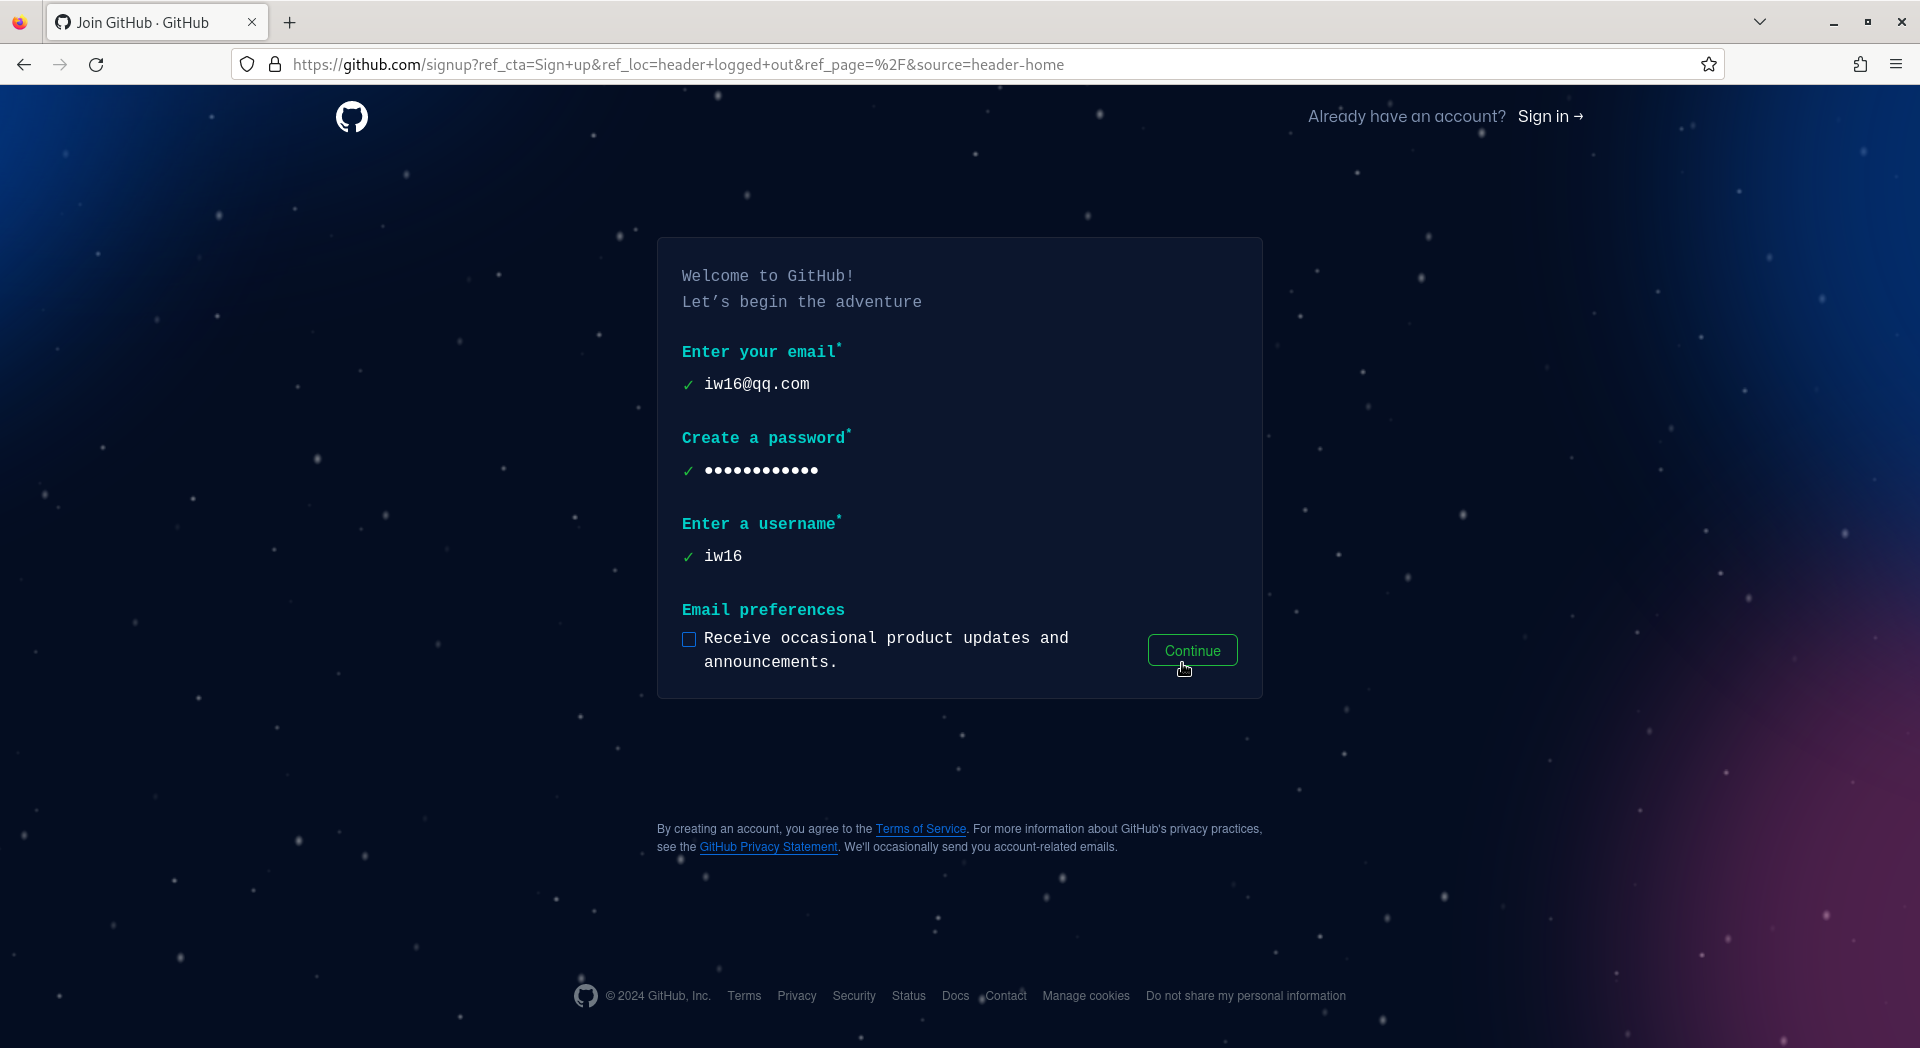1920x1048 pixels.
Task: Open the Firefox extensions menu
Action: pos(1860,65)
